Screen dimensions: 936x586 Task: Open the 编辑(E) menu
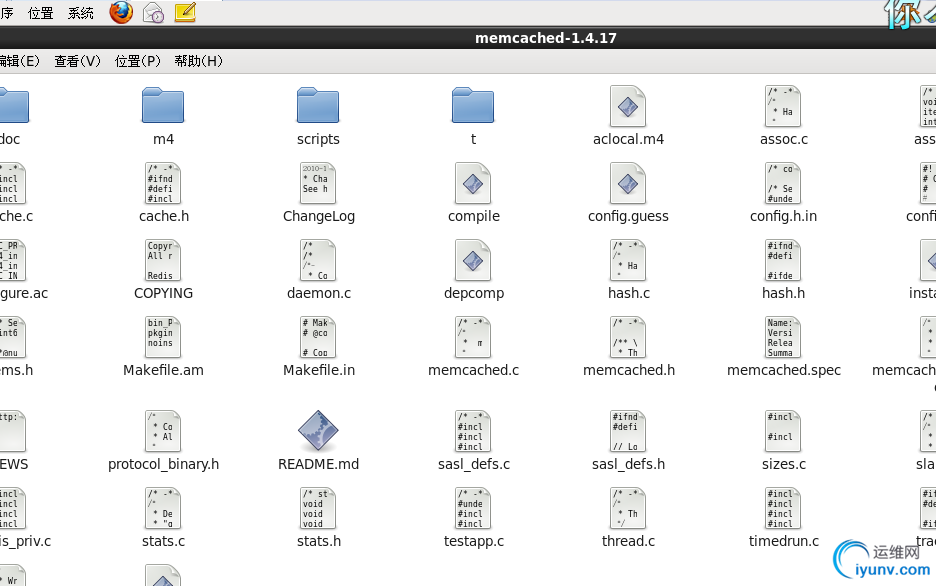tap(19, 61)
